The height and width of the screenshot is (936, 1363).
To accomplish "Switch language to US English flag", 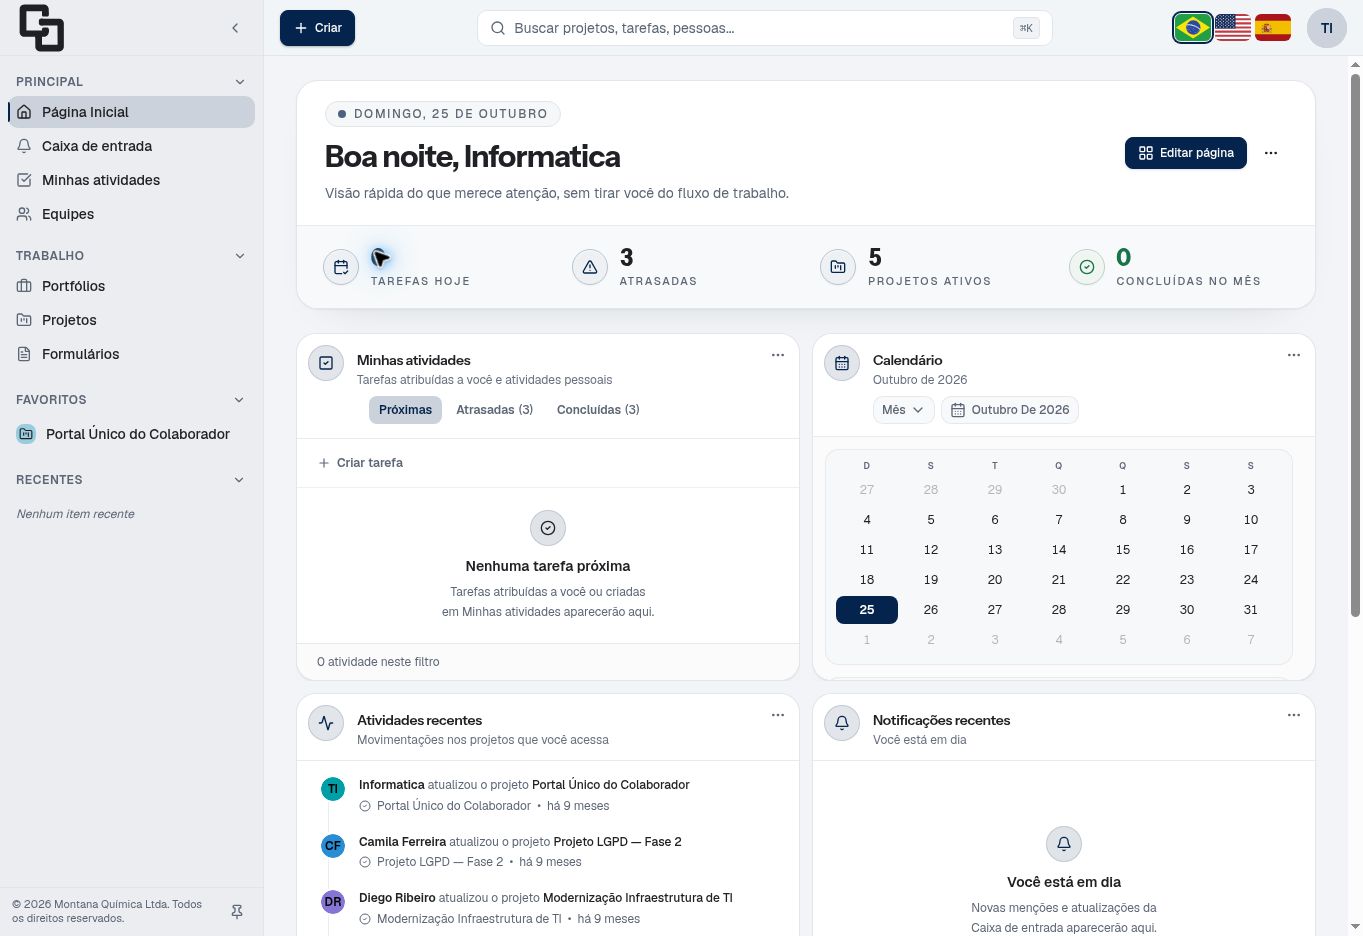I will pyautogui.click(x=1233, y=28).
